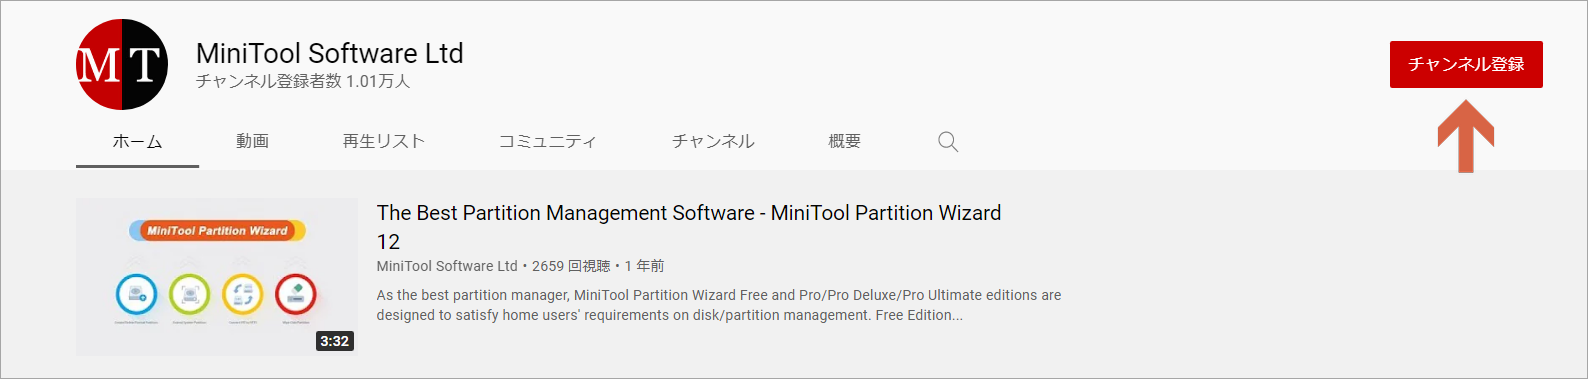Click the MiniTool Software Ltd channel name heading

(x=330, y=53)
